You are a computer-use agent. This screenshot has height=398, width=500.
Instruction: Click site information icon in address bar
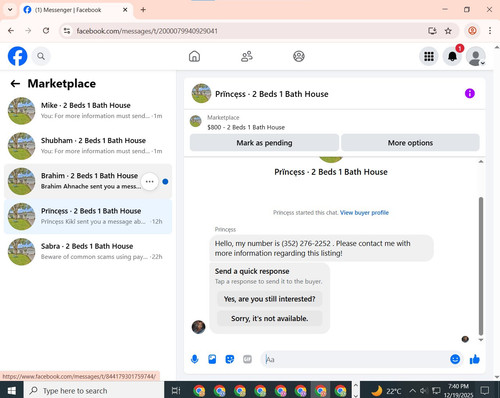click(x=67, y=31)
